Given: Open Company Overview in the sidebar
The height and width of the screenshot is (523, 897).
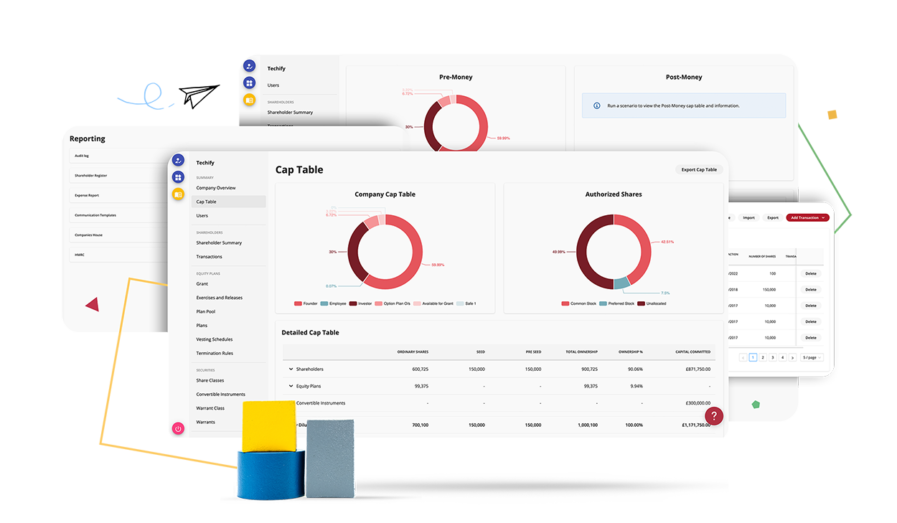Looking at the screenshot, I should point(216,188).
